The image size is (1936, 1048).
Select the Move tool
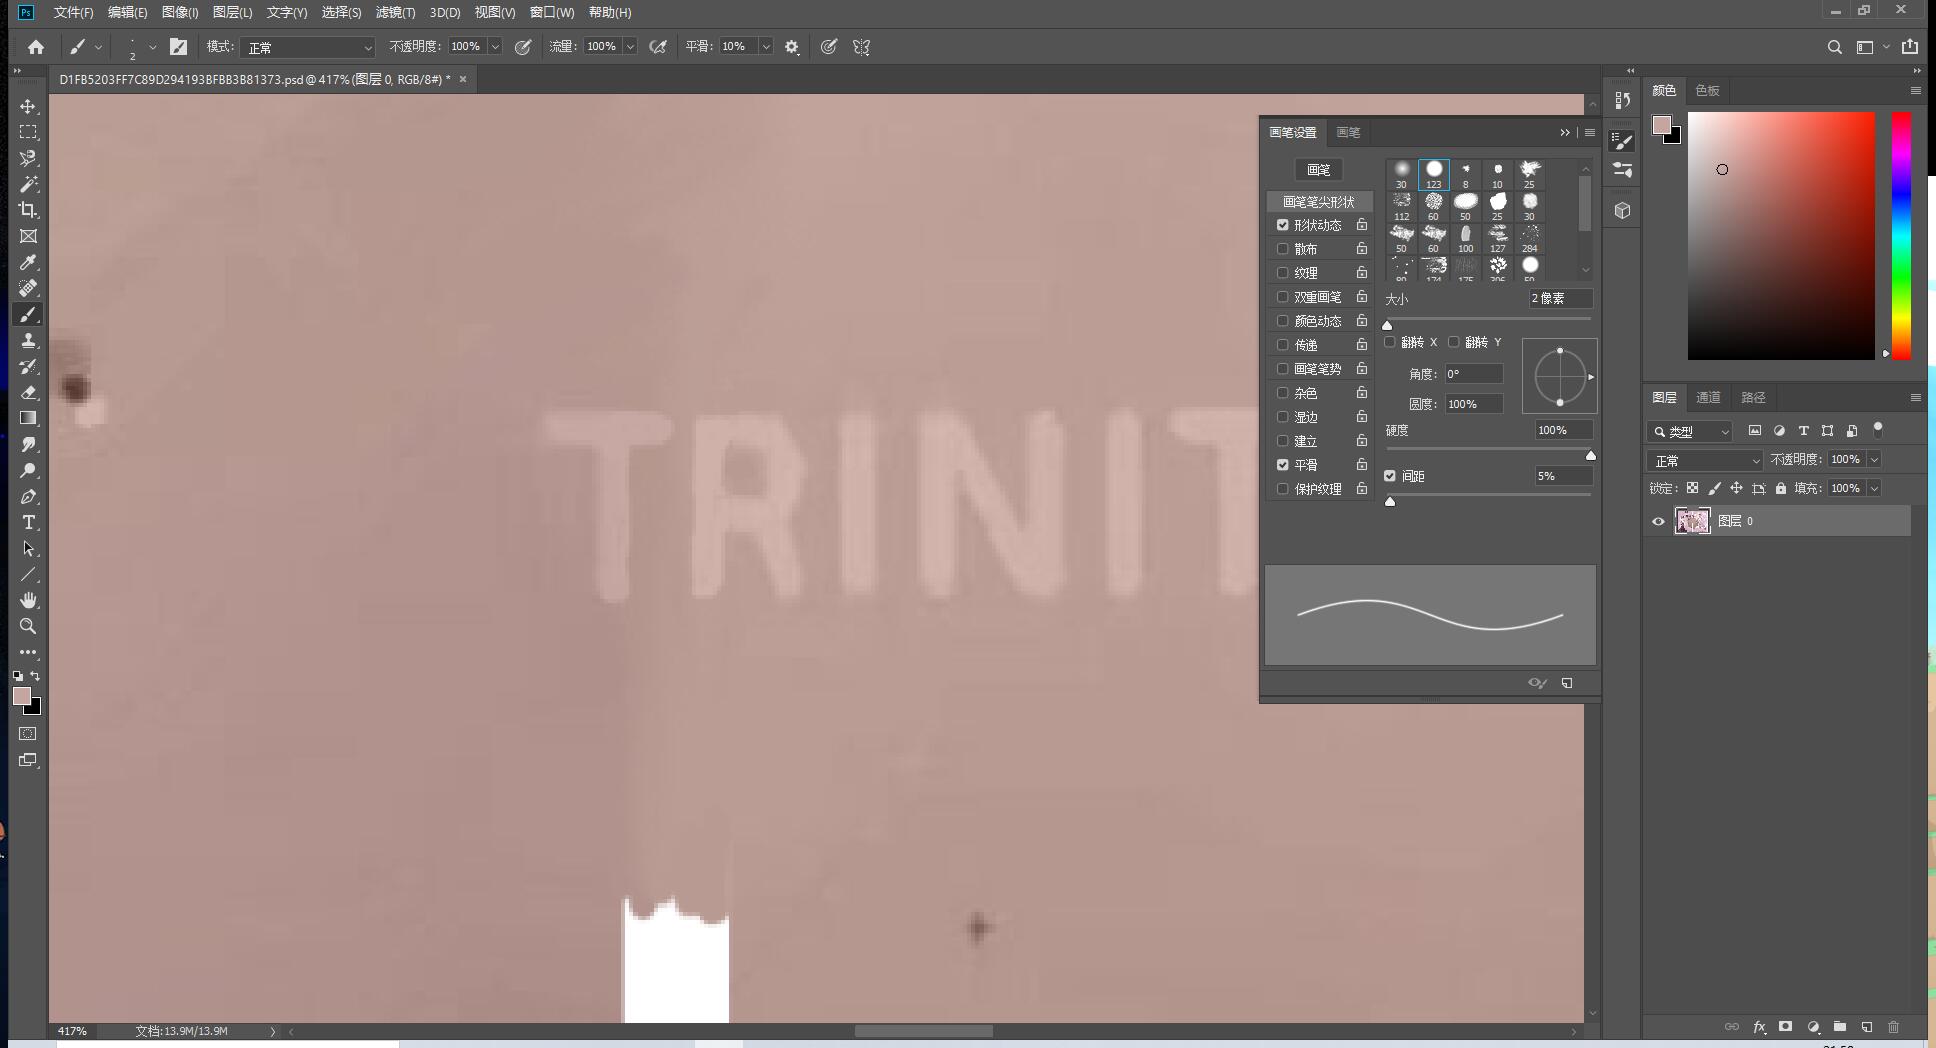[28, 106]
